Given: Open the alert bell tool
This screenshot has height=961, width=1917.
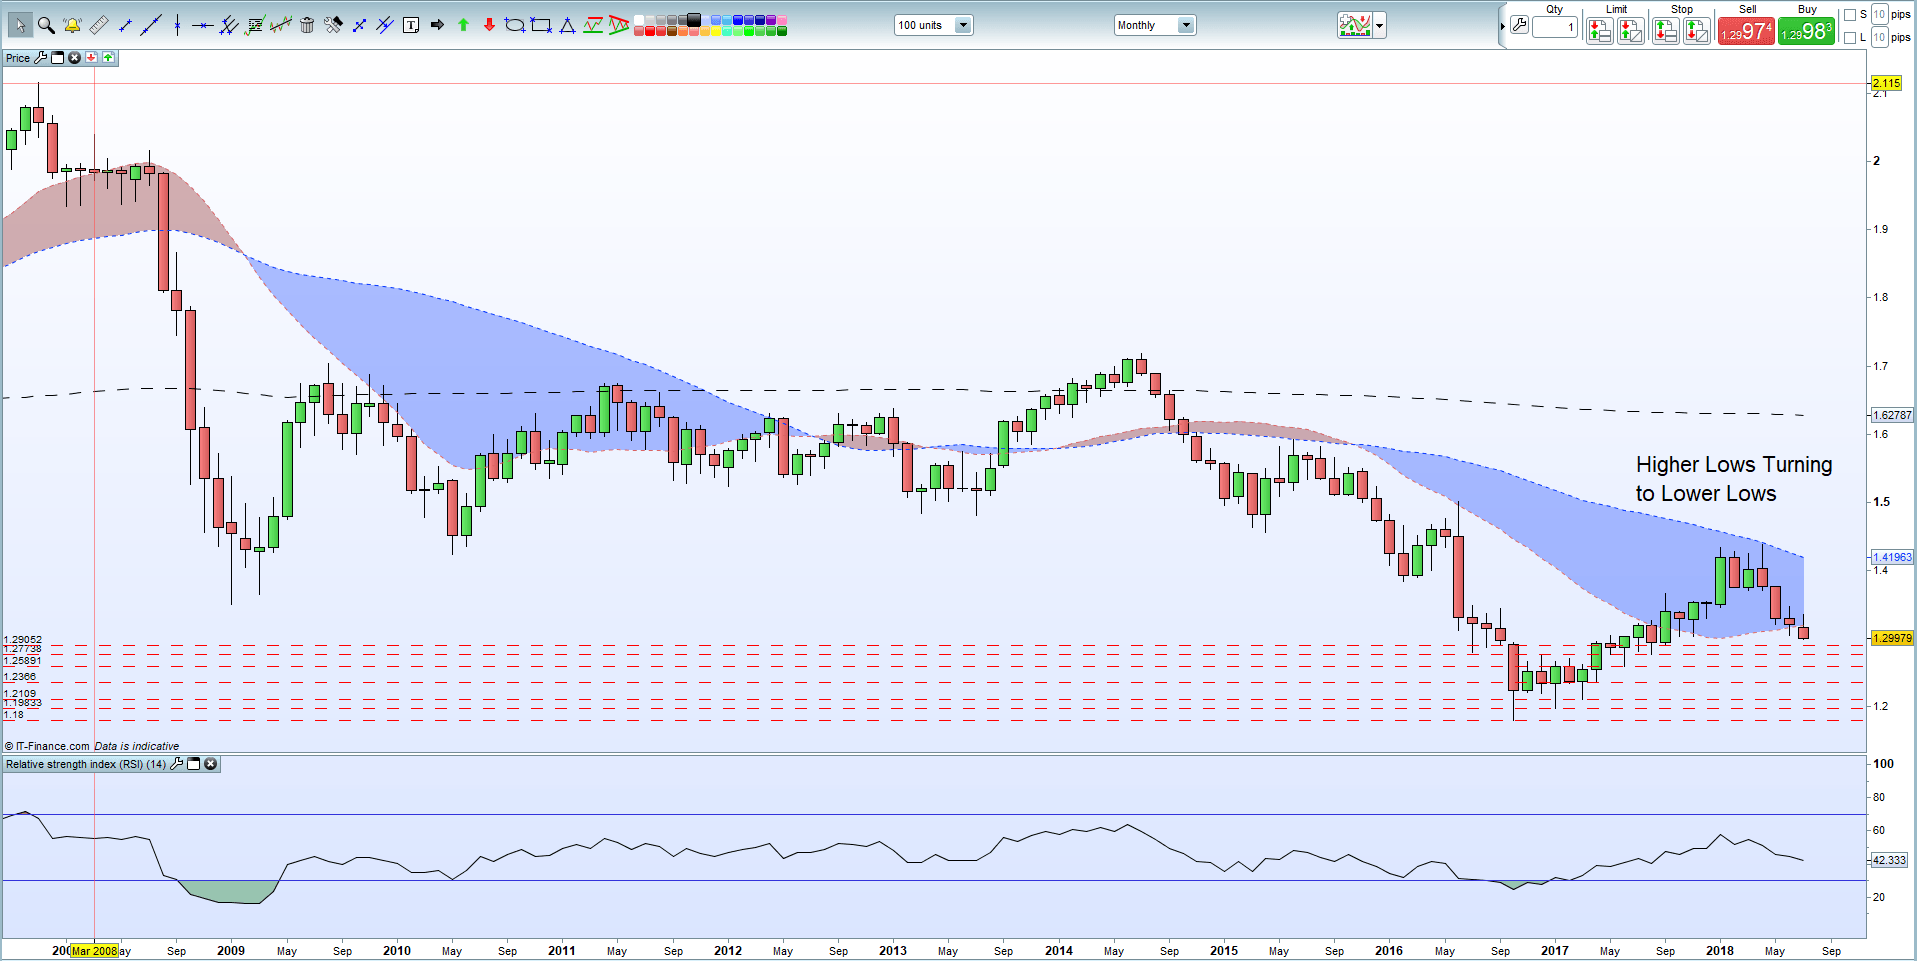Looking at the screenshot, I should click(x=72, y=25).
